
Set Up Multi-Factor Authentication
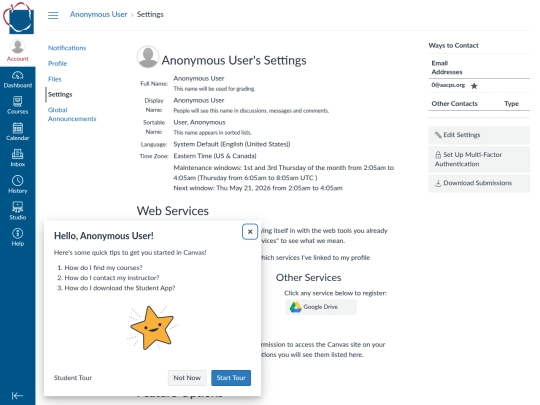(479, 159)
